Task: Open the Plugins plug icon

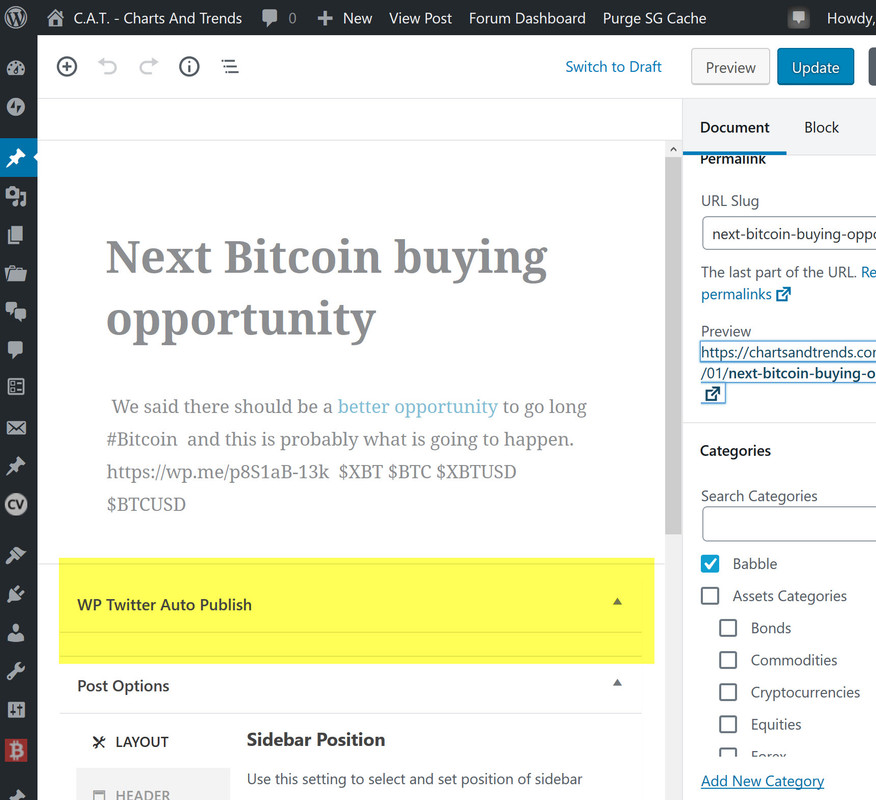Action: [16, 594]
